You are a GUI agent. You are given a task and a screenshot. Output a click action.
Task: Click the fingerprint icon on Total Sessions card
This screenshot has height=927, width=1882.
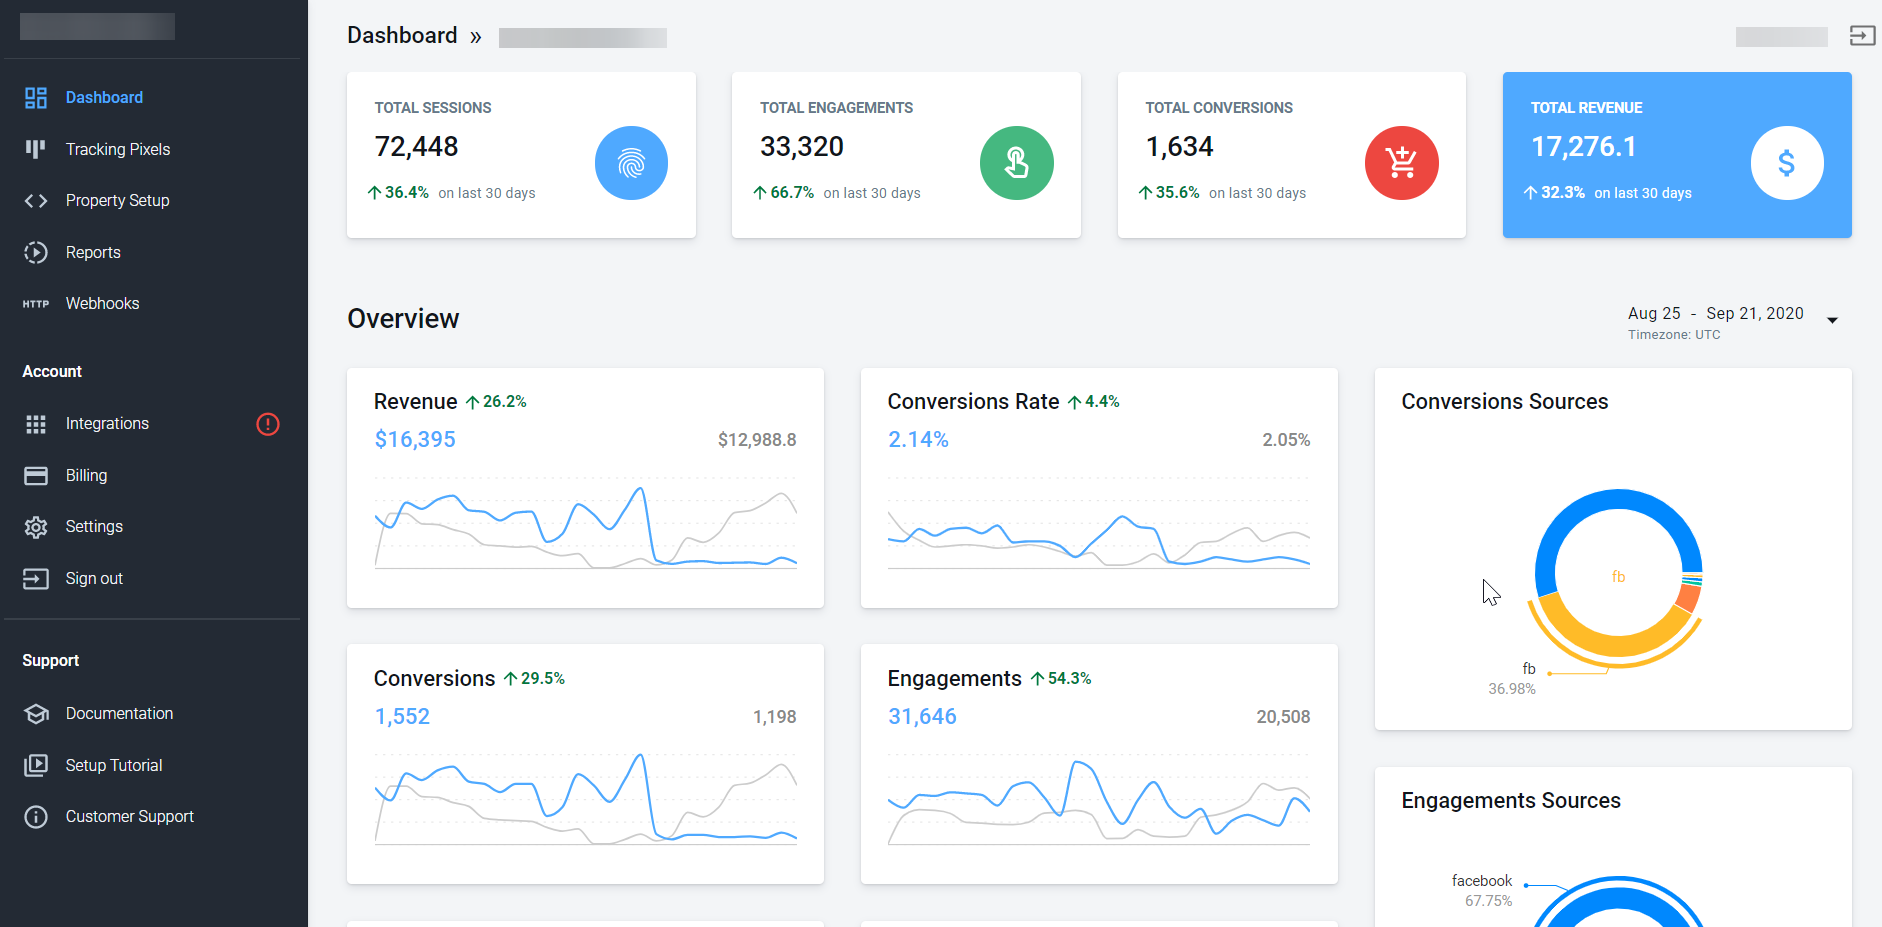[631, 162]
